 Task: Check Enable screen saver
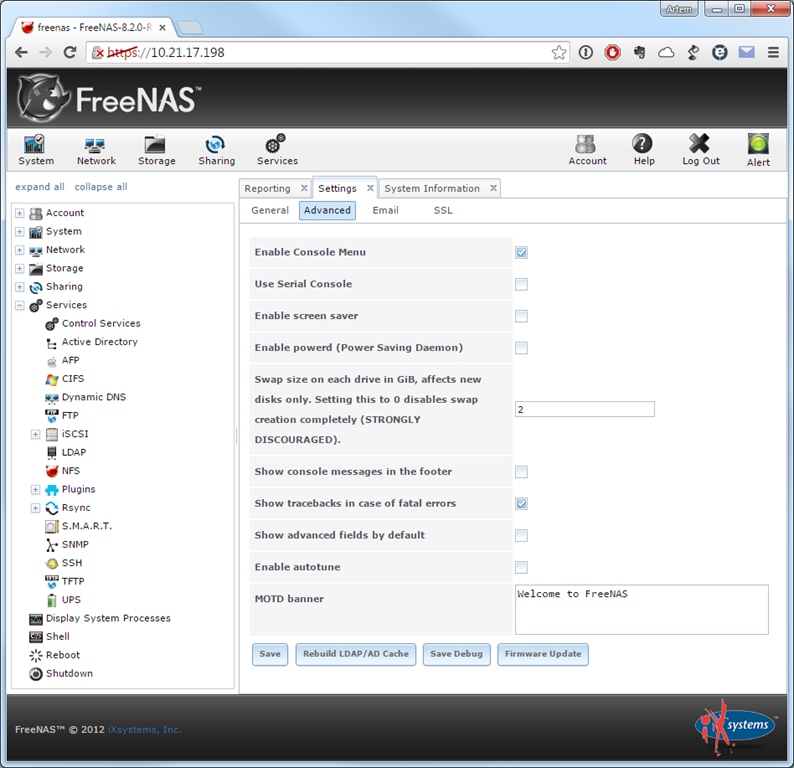tap(521, 316)
